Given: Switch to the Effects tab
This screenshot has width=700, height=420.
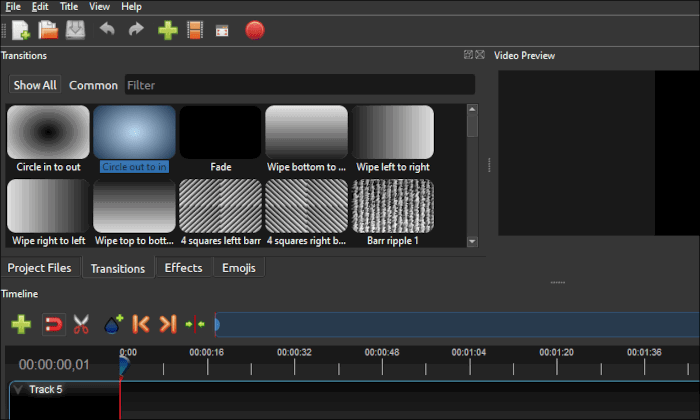Looking at the screenshot, I should pos(183,268).
